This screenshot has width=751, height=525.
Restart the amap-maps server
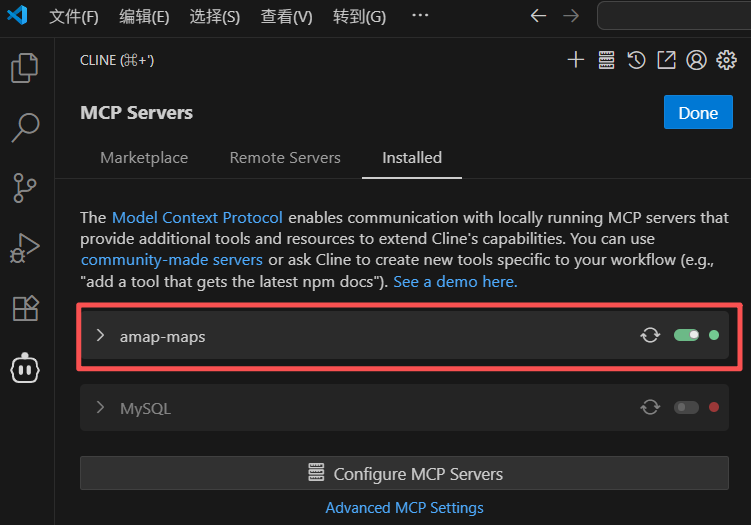[650, 336]
